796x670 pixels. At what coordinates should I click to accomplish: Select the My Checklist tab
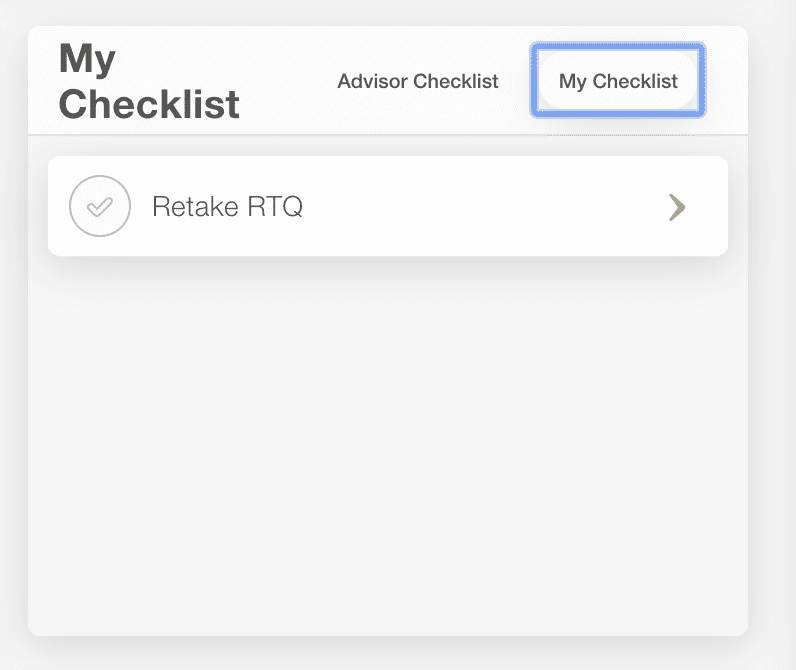click(x=618, y=81)
